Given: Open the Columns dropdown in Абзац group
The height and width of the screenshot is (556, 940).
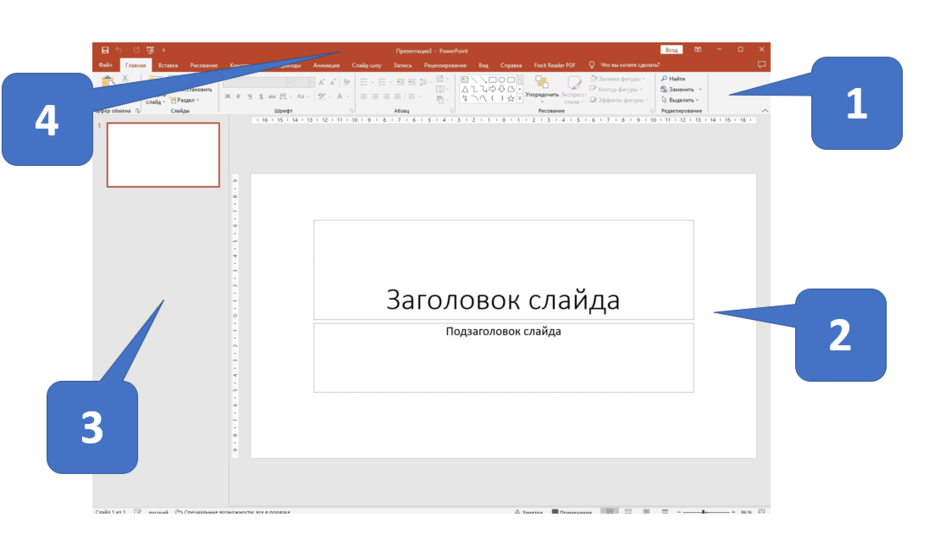Looking at the screenshot, I should click(x=413, y=97).
